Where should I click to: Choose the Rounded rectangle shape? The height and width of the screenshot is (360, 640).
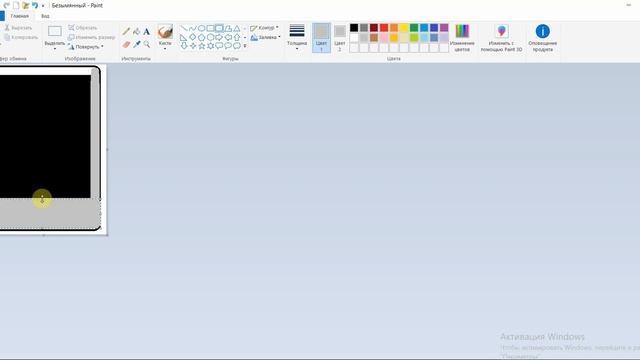pyautogui.click(x=219, y=28)
